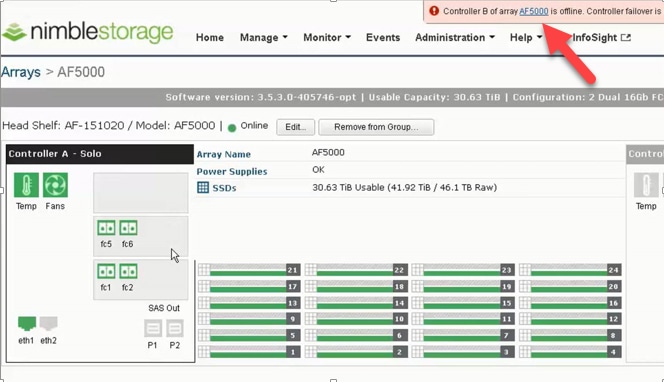Select fc2 fibre channel port icon
This screenshot has width=664, height=382.
click(x=128, y=271)
